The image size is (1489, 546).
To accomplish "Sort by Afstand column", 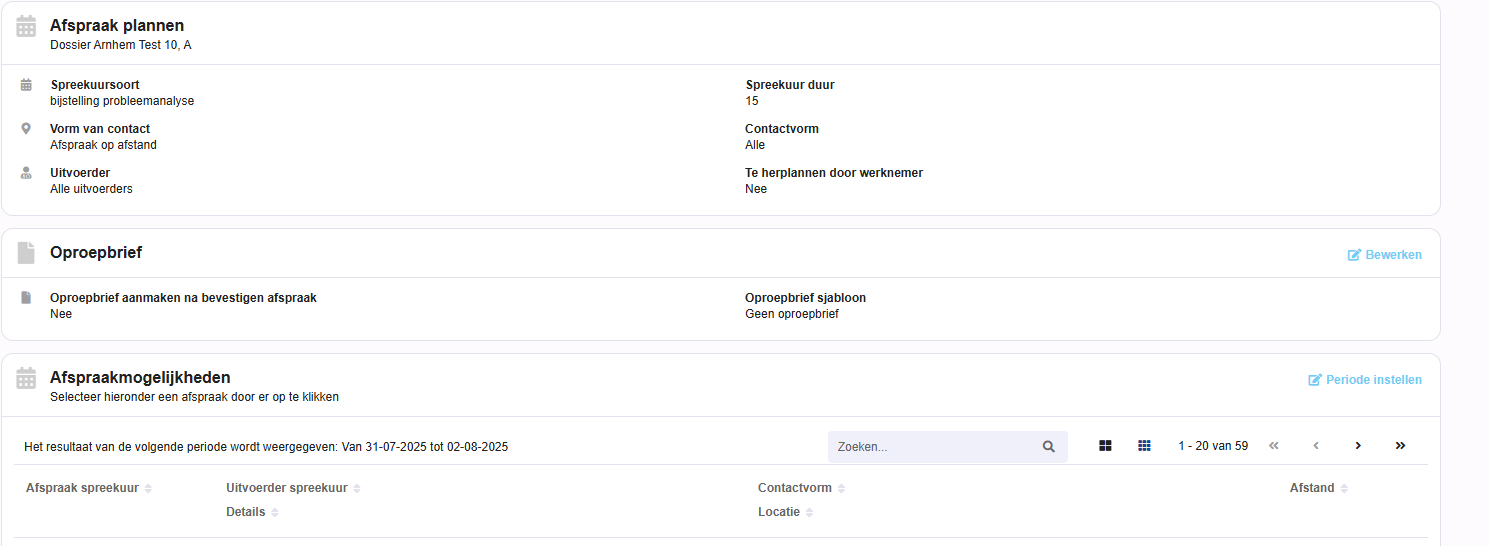I will click(x=1318, y=488).
